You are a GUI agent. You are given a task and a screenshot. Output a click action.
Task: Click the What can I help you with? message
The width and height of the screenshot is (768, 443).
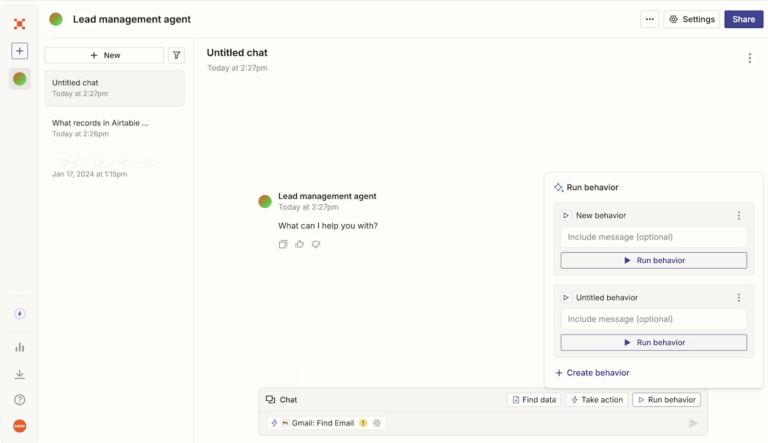pyautogui.click(x=328, y=226)
